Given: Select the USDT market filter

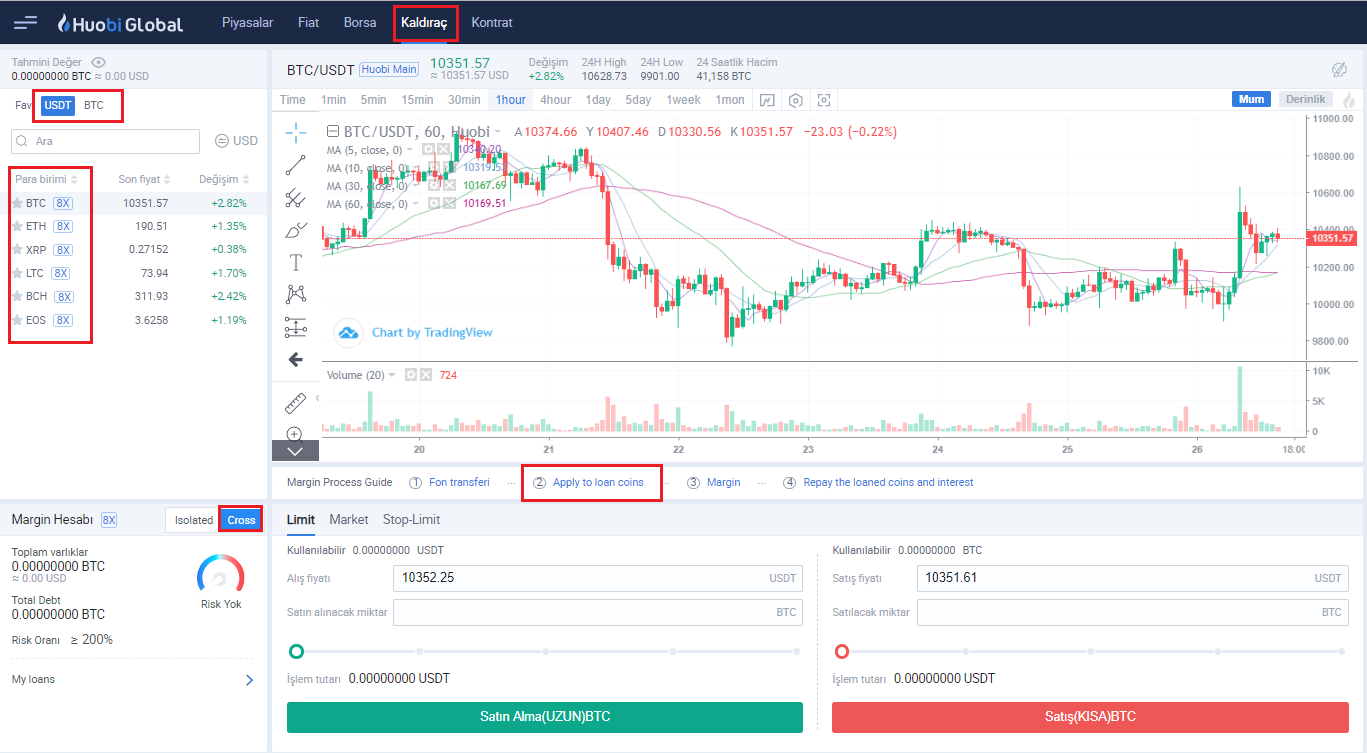Looking at the screenshot, I should click(58, 105).
